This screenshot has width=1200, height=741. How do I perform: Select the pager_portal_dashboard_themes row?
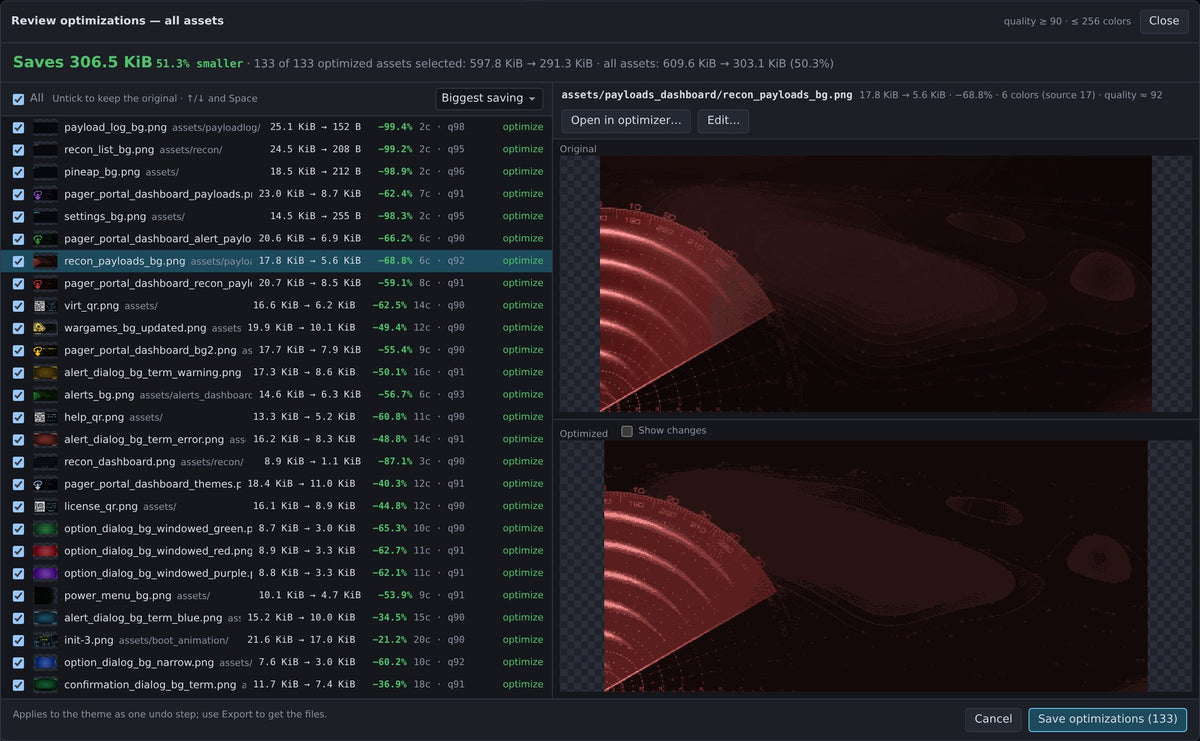[276, 484]
